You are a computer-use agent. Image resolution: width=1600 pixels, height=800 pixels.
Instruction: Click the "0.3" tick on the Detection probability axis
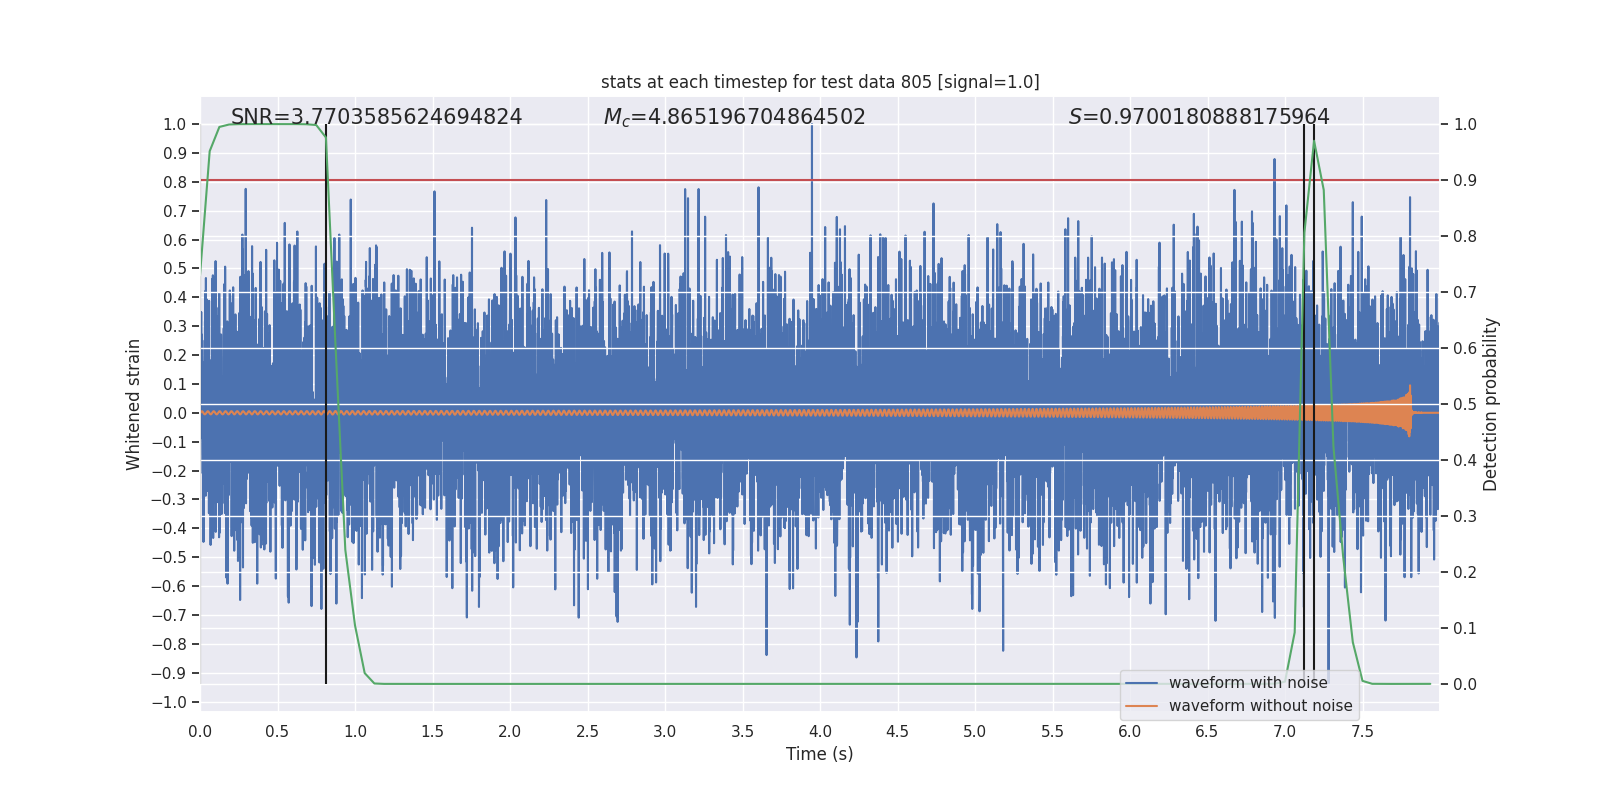click(1465, 517)
